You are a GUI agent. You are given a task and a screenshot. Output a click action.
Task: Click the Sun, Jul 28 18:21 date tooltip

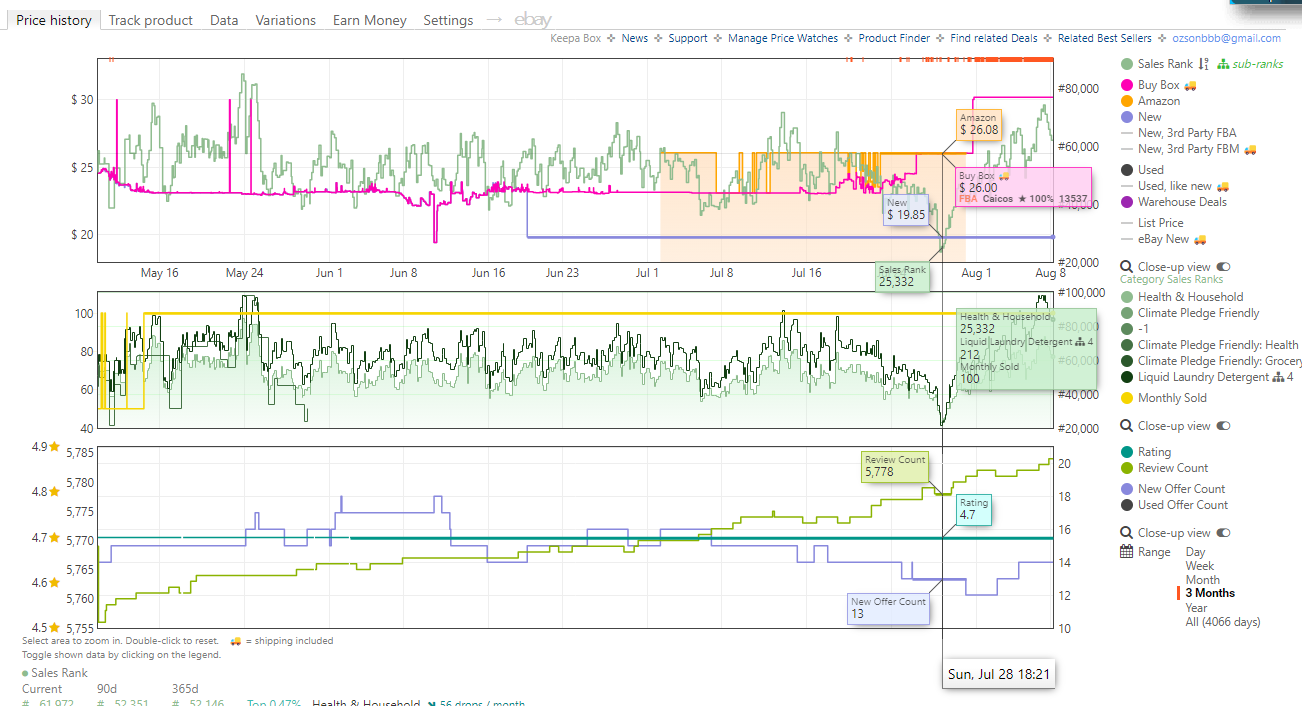(x=999, y=675)
